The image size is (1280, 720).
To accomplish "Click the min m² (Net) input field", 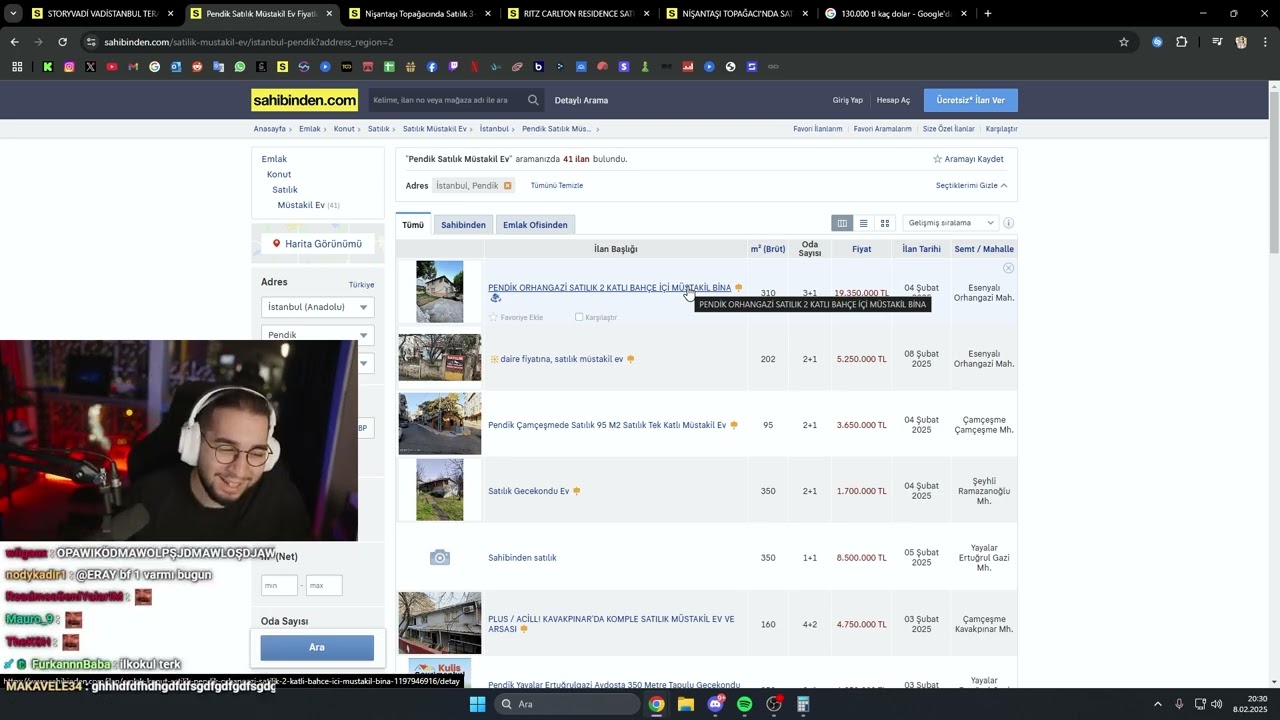I will click(x=279, y=585).
